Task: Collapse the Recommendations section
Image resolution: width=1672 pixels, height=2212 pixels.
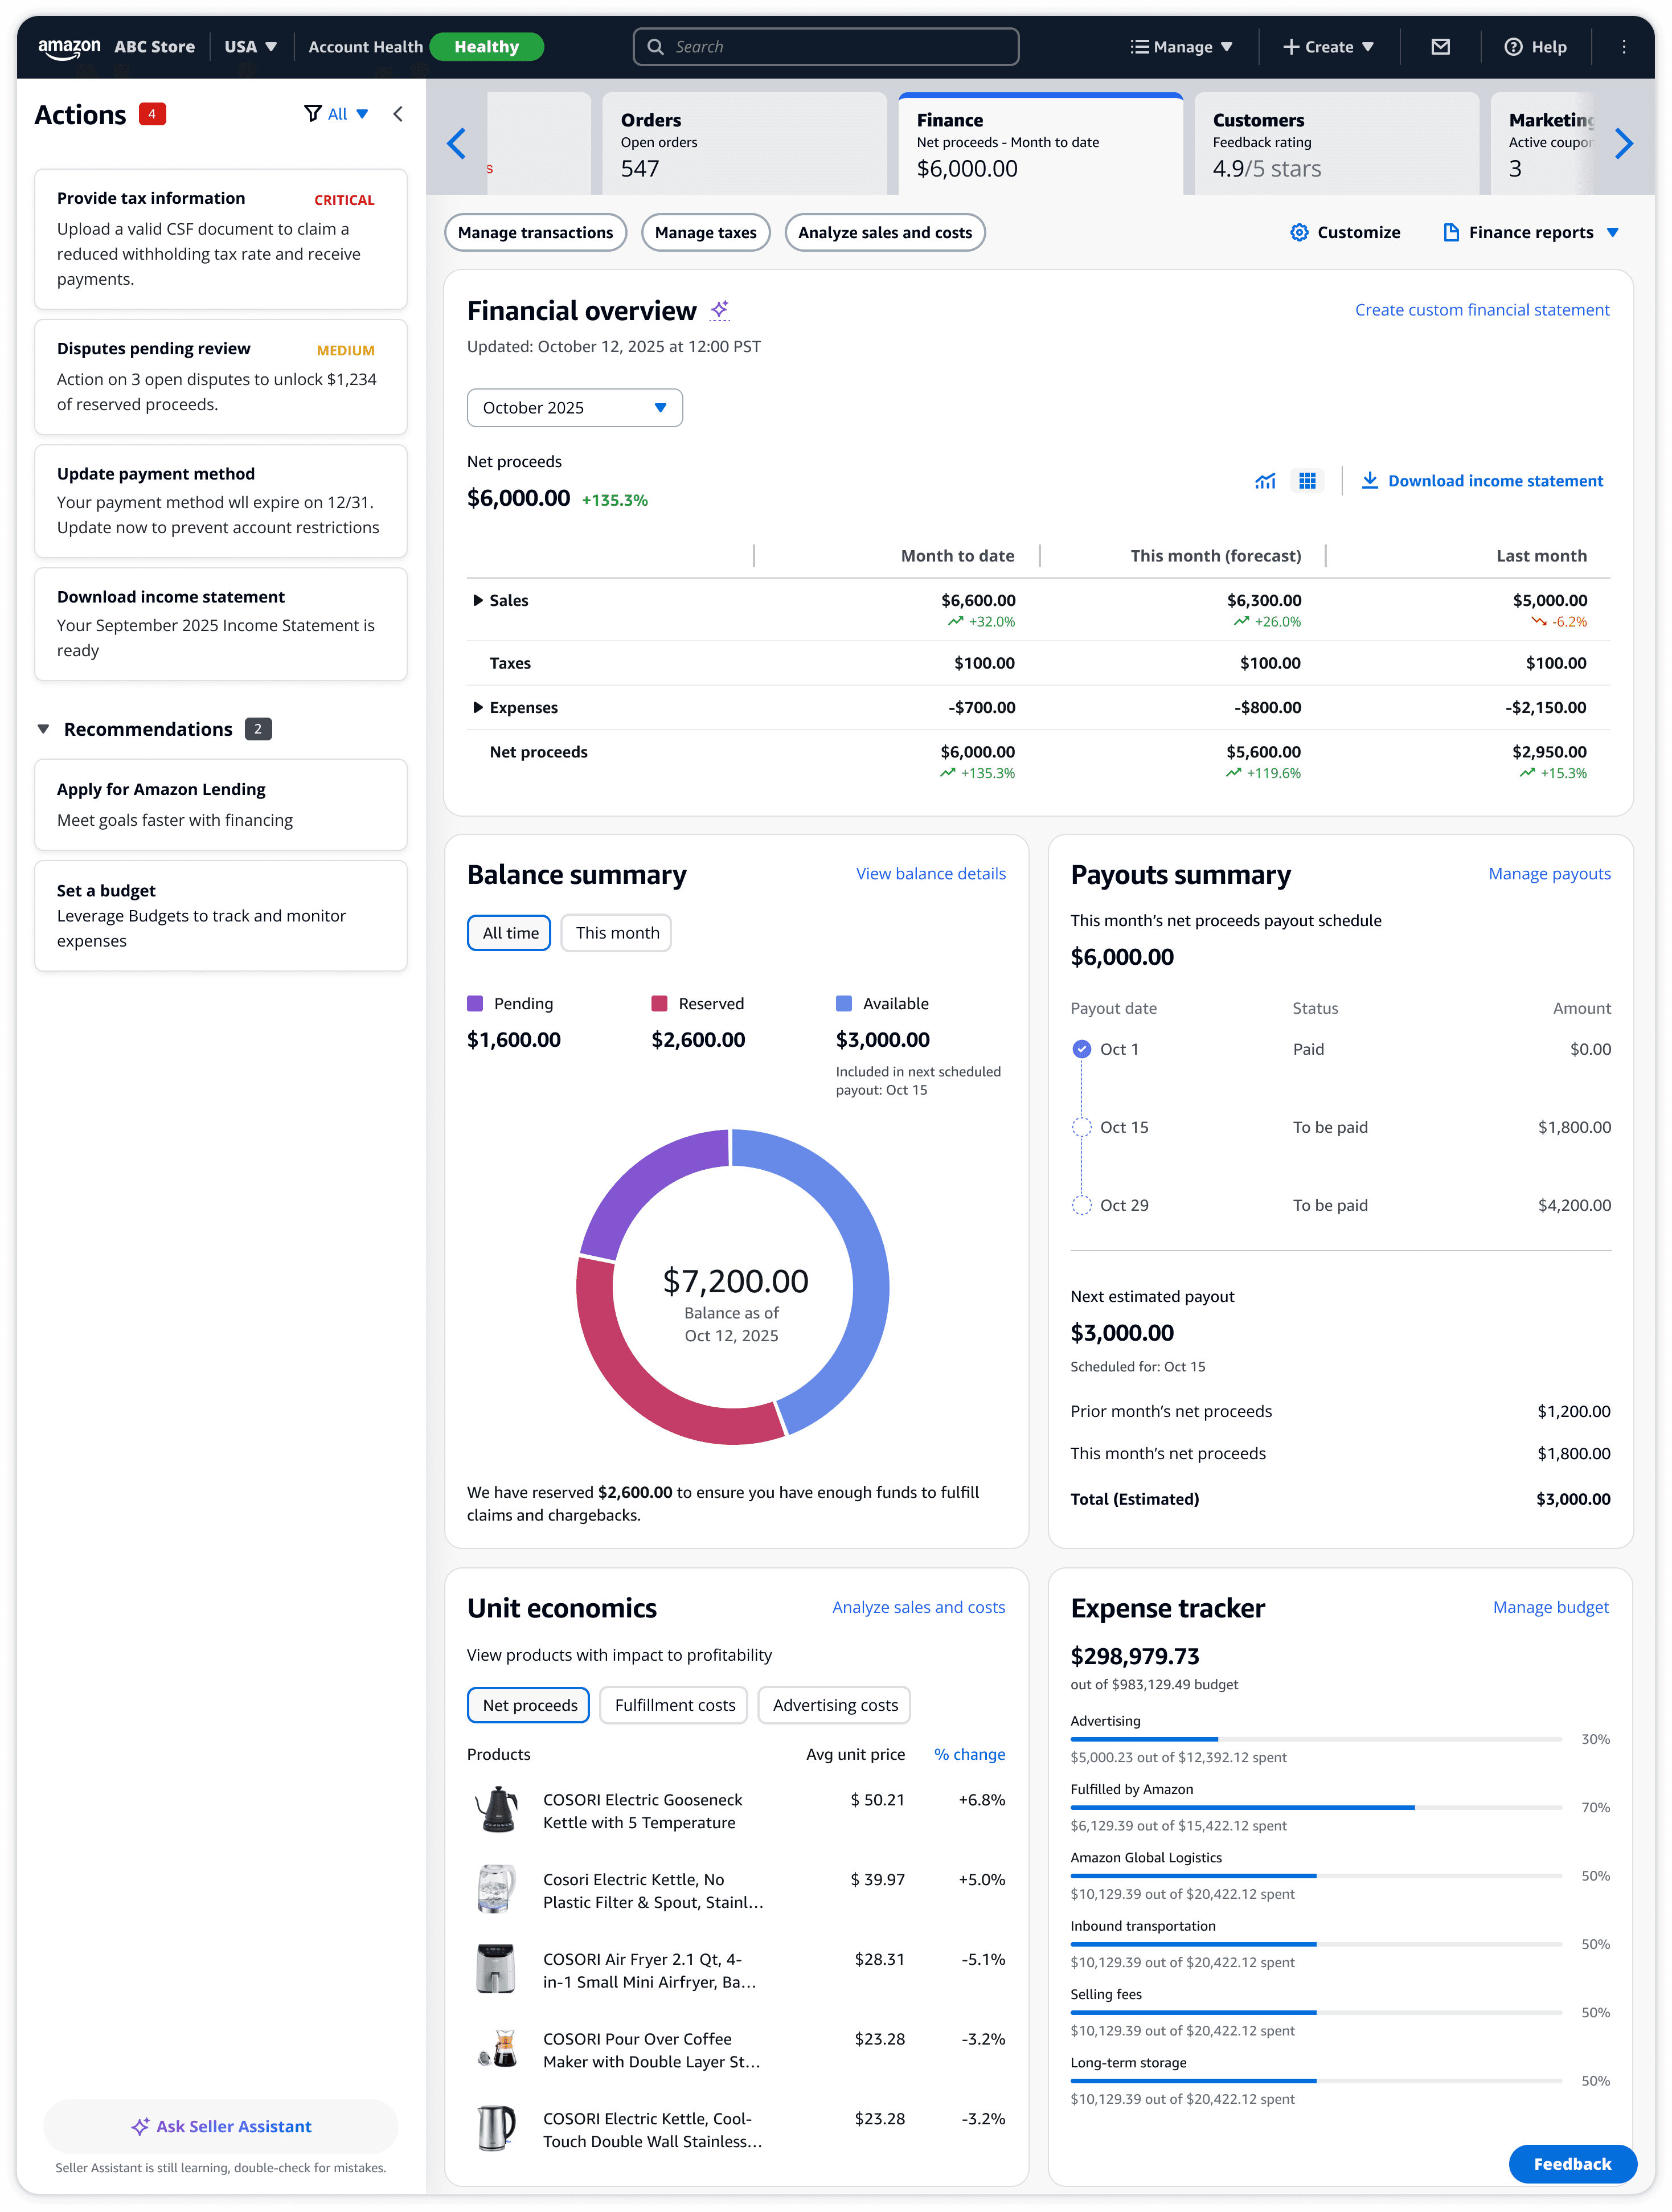Action: 43,729
